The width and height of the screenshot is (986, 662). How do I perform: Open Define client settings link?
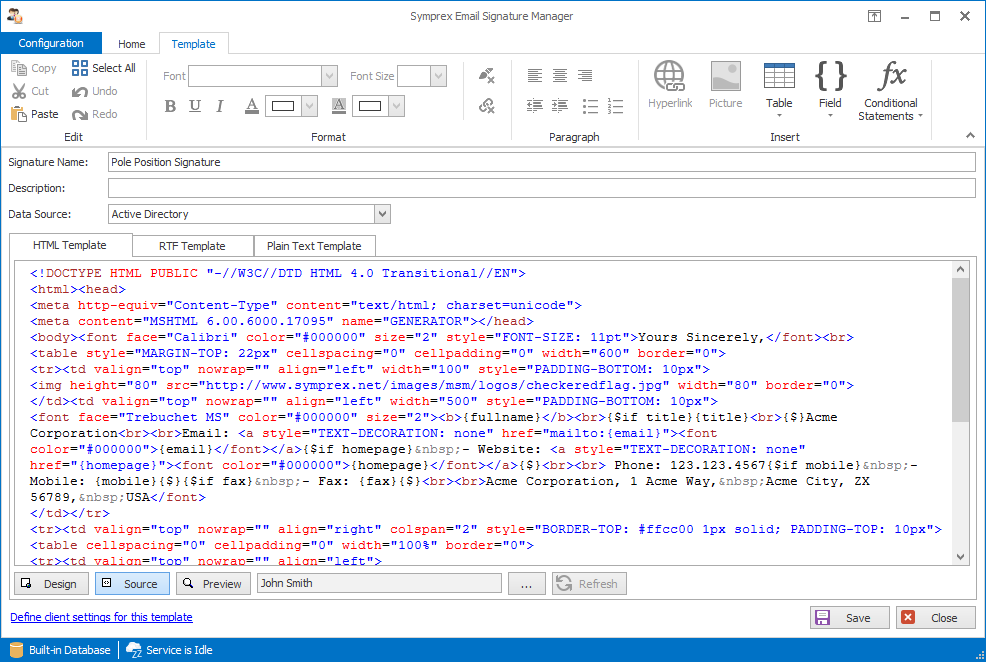101,617
